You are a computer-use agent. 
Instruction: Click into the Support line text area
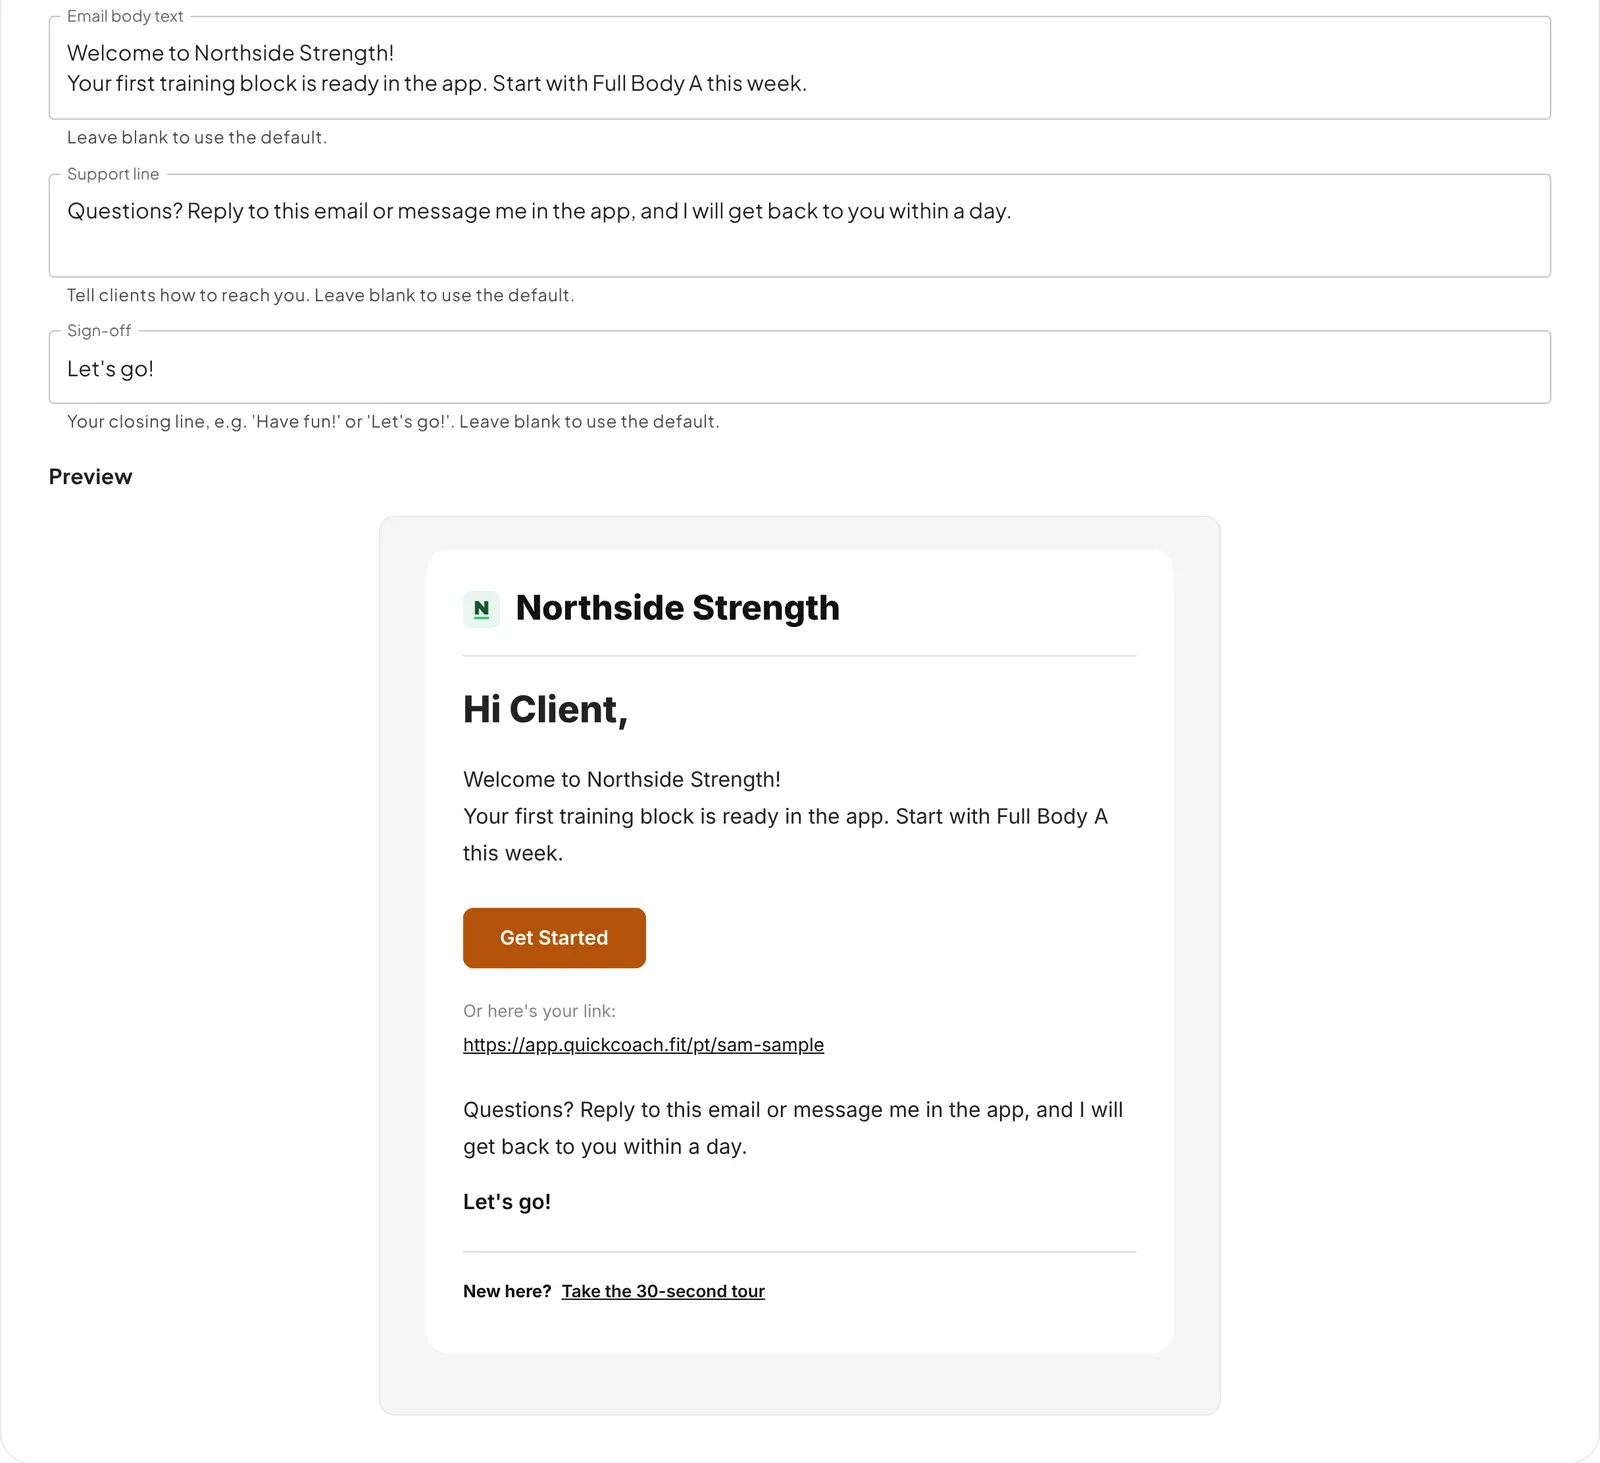tap(799, 226)
